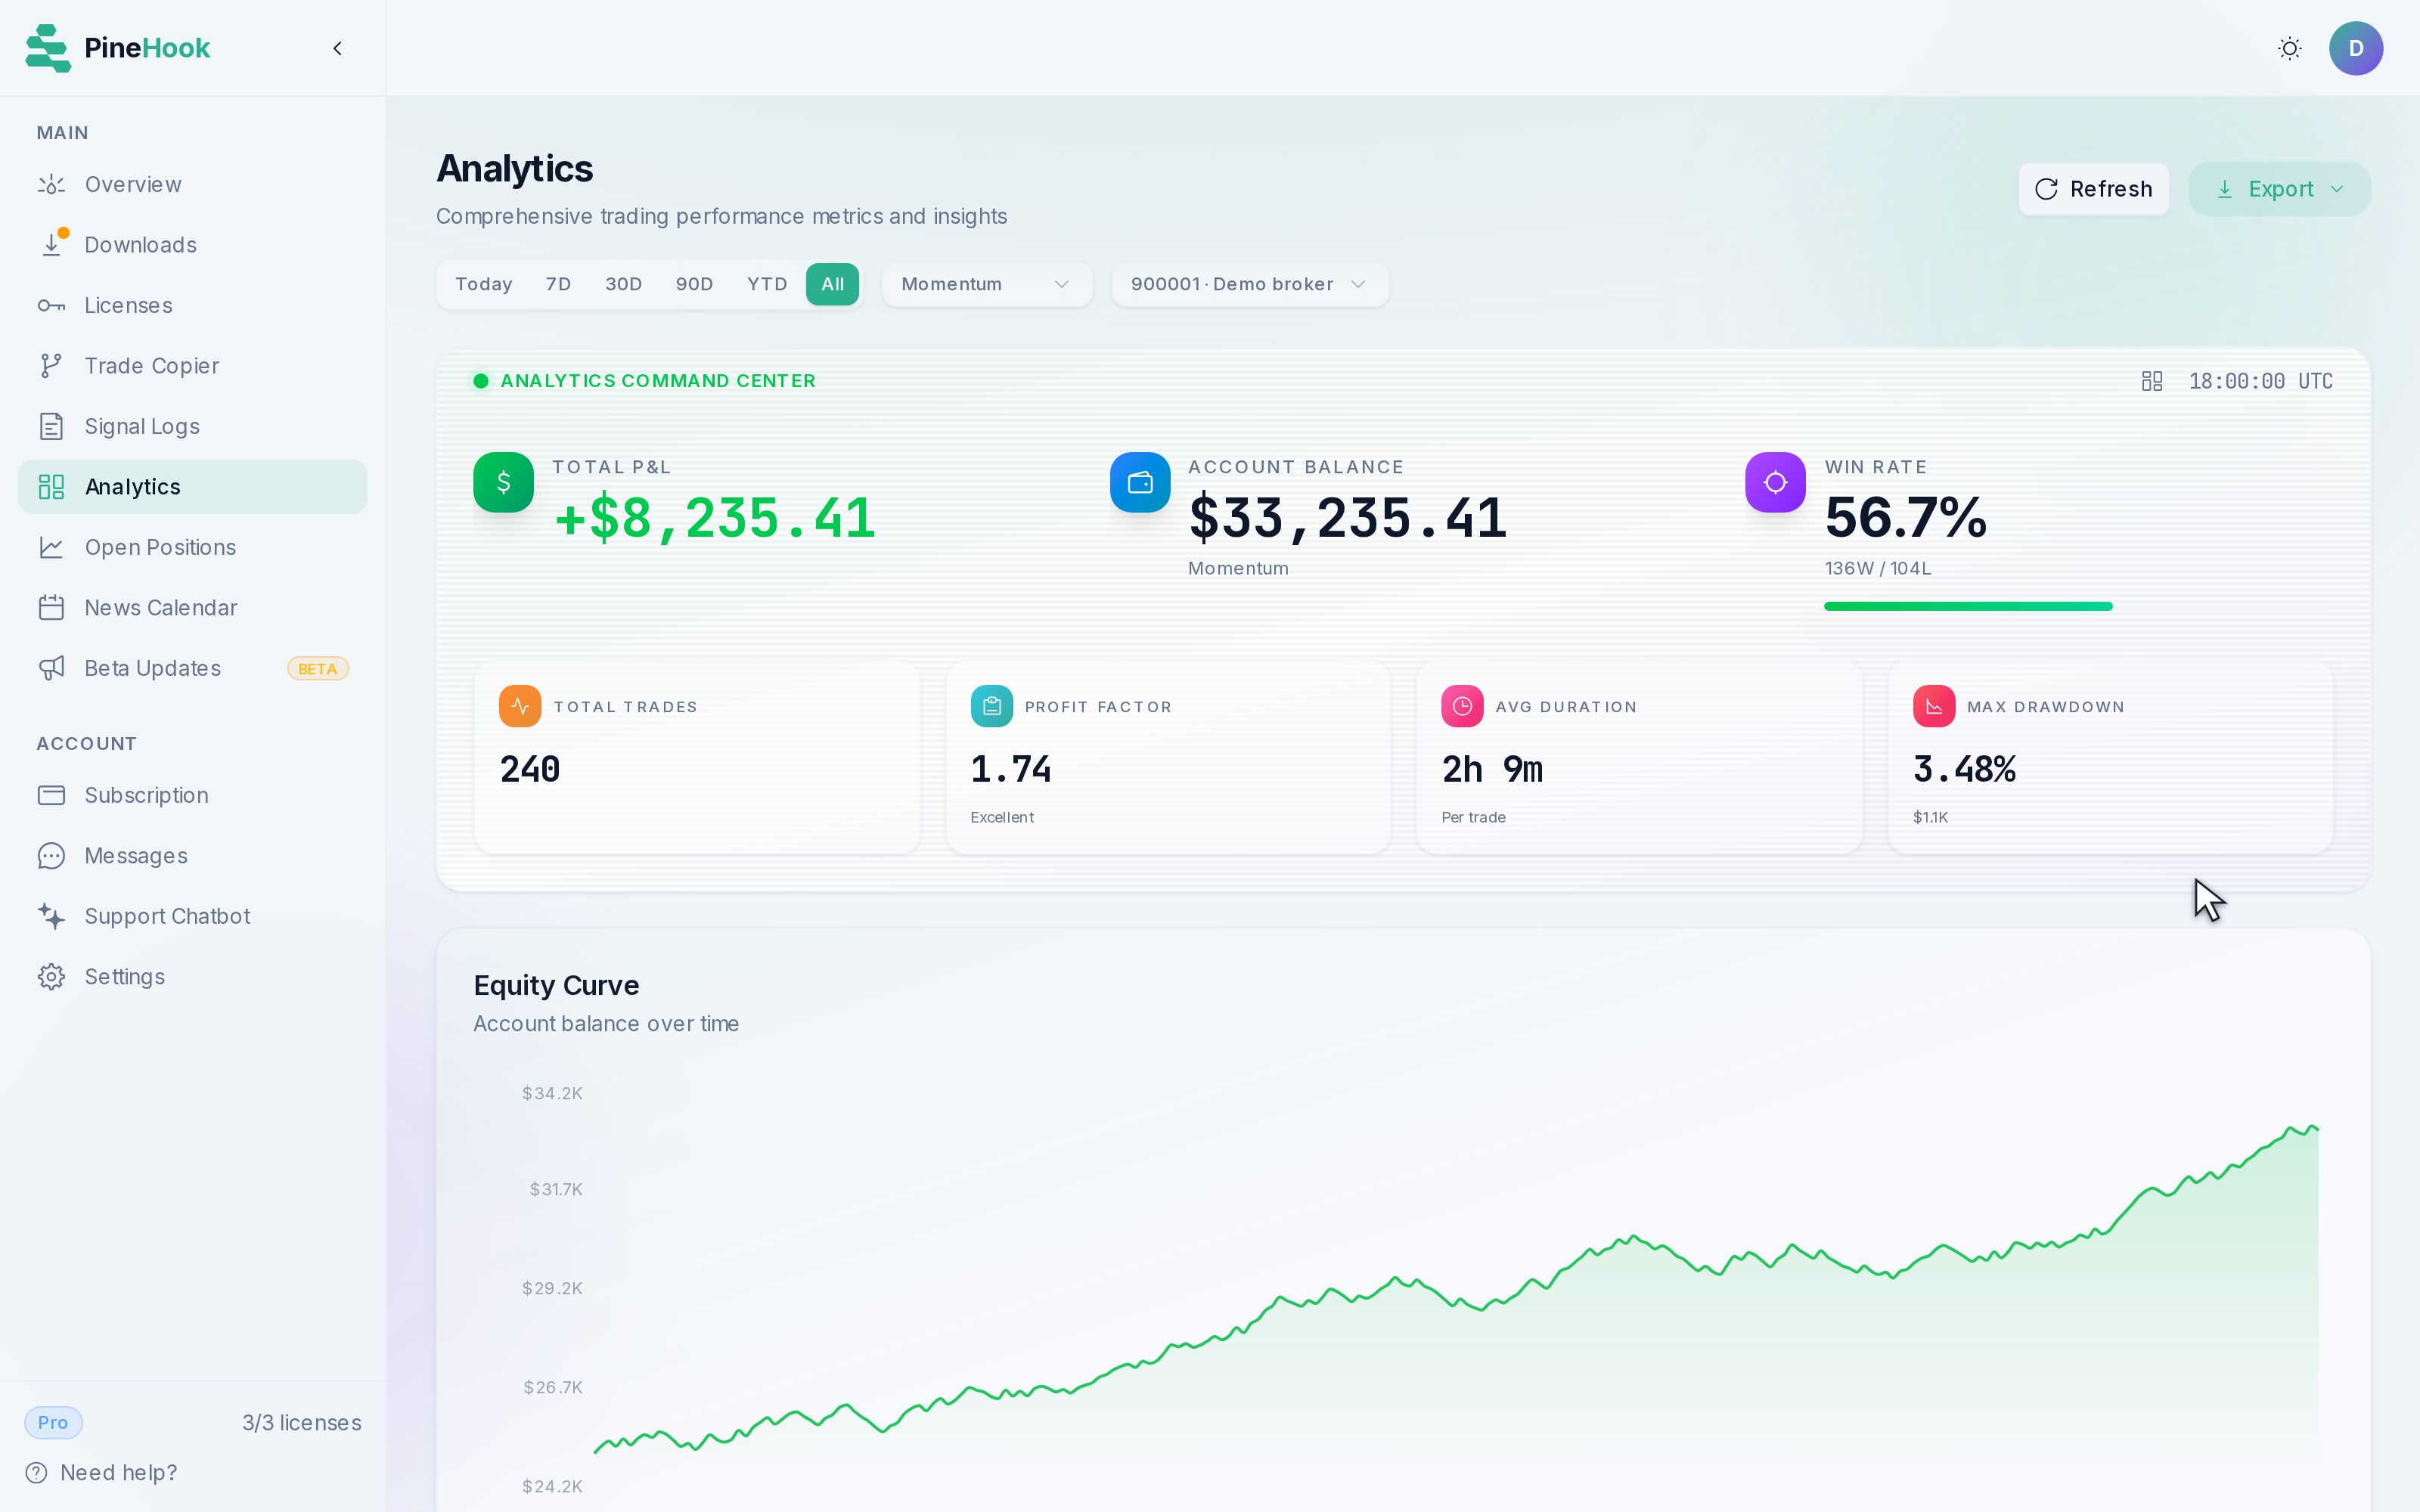This screenshot has width=2420, height=1512.
Task: Click the 2h 9m average duration value
Action: 1492,769
